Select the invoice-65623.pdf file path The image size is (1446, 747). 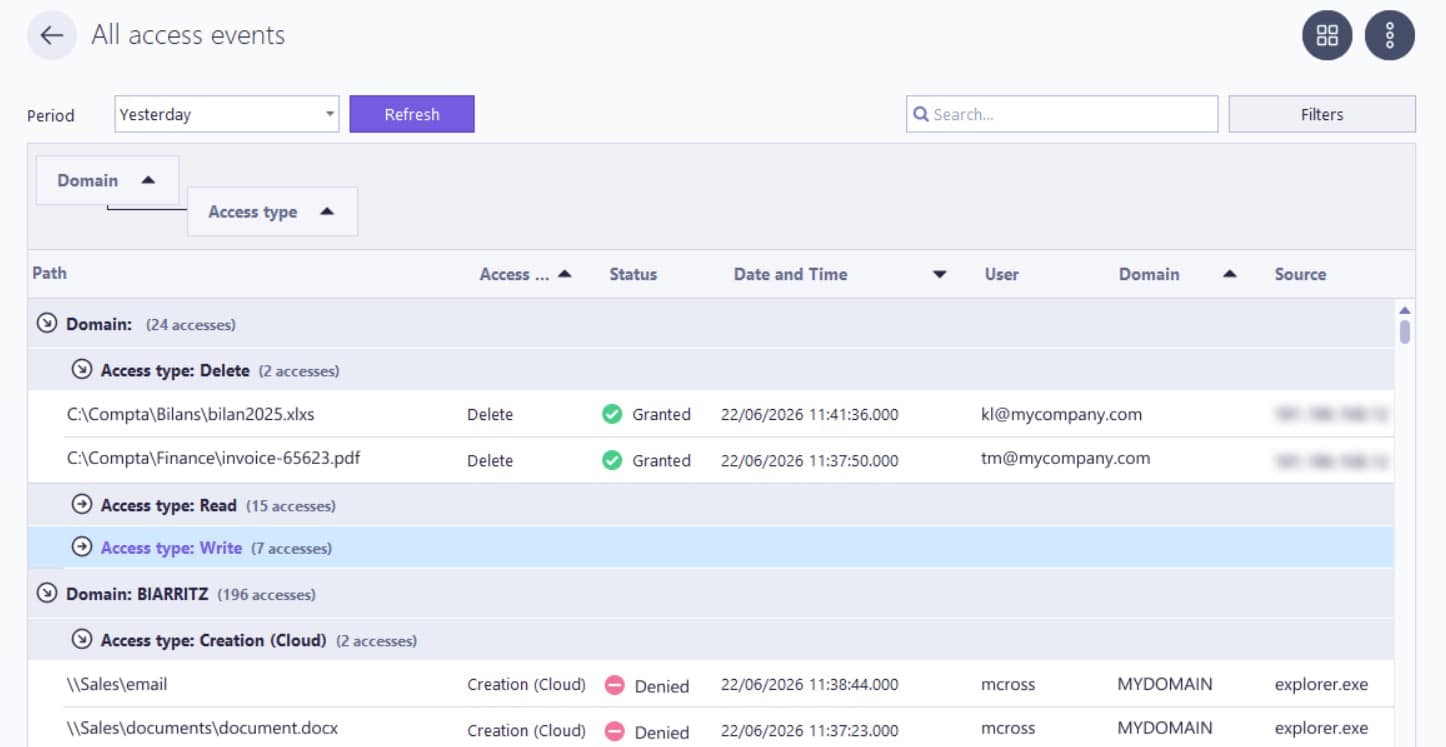click(x=213, y=459)
